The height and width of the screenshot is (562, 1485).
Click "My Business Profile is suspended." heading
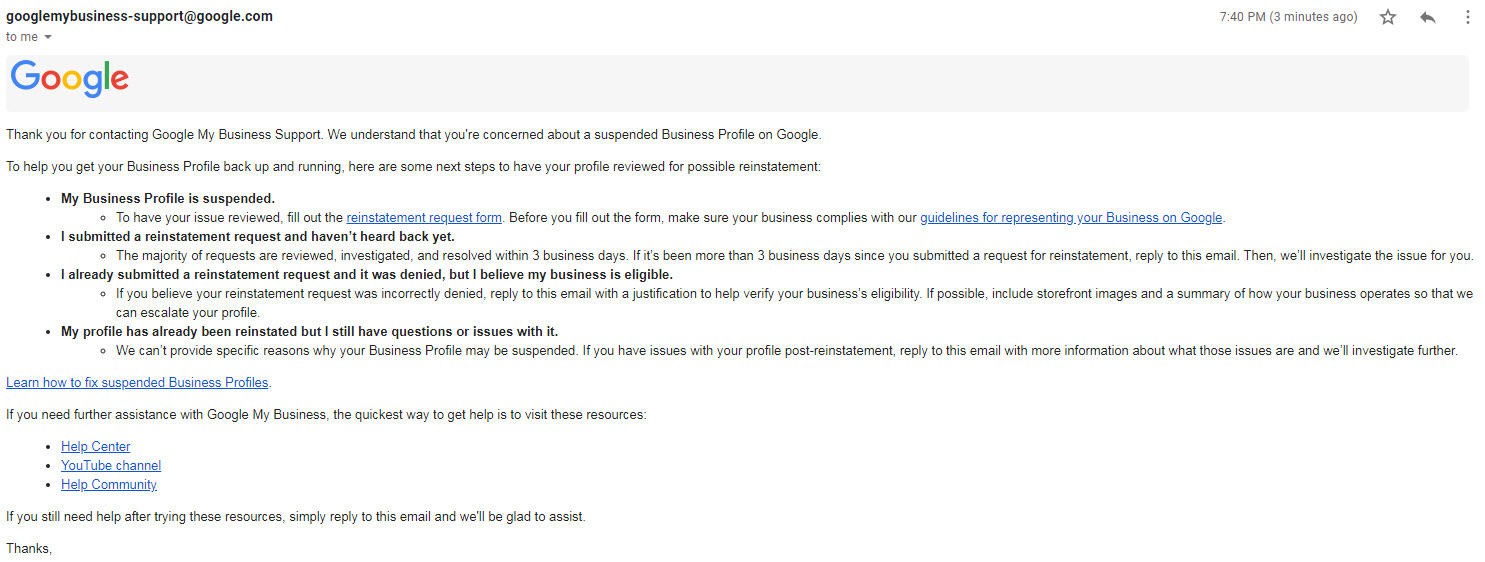coord(168,198)
